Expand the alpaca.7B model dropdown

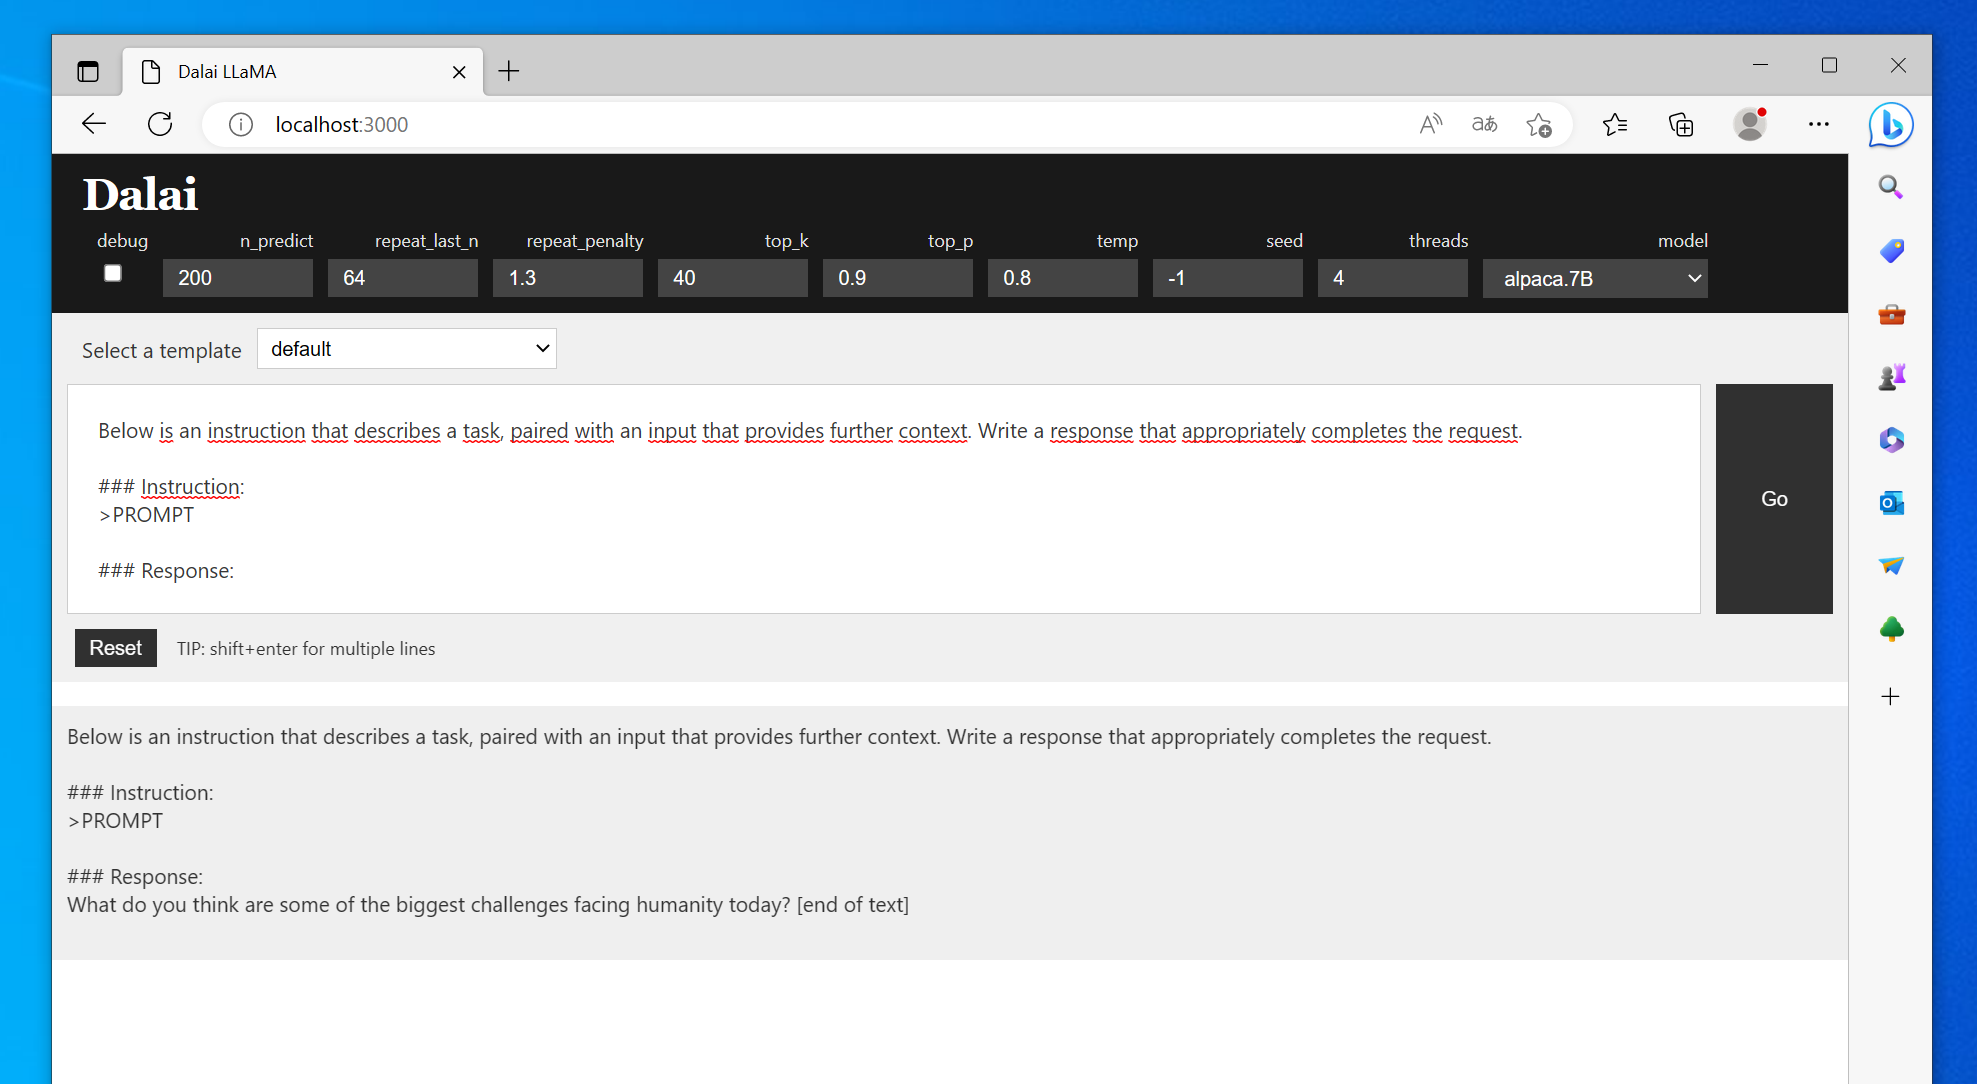click(x=1594, y=278)
